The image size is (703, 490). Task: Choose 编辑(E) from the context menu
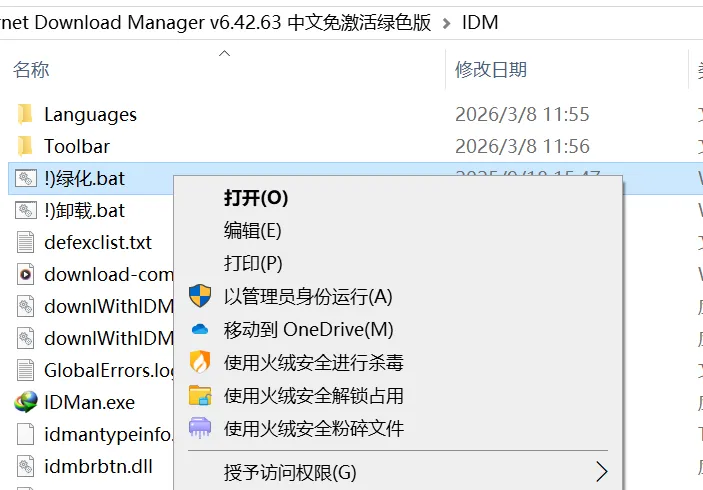[252, 231]
